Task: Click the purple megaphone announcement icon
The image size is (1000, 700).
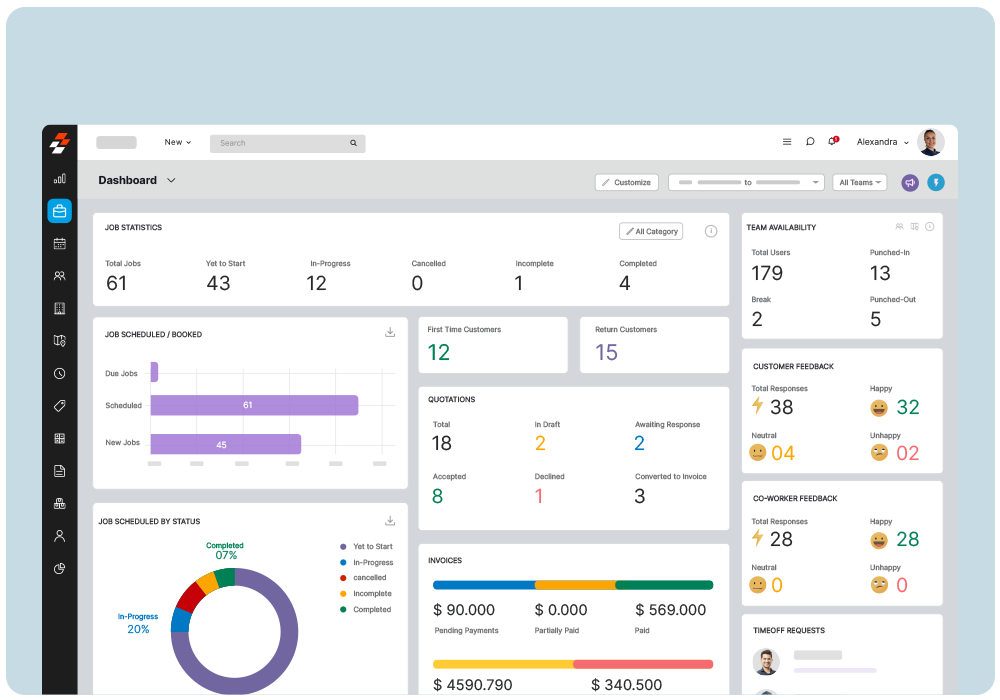Action: tap(909, 182)
